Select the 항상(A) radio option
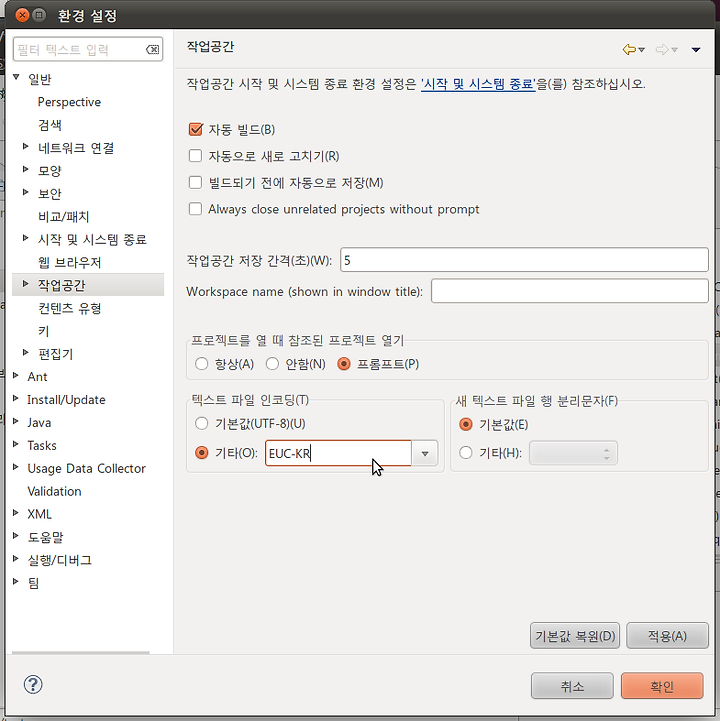Screen dimensions: 720x721 click(201, 364)
